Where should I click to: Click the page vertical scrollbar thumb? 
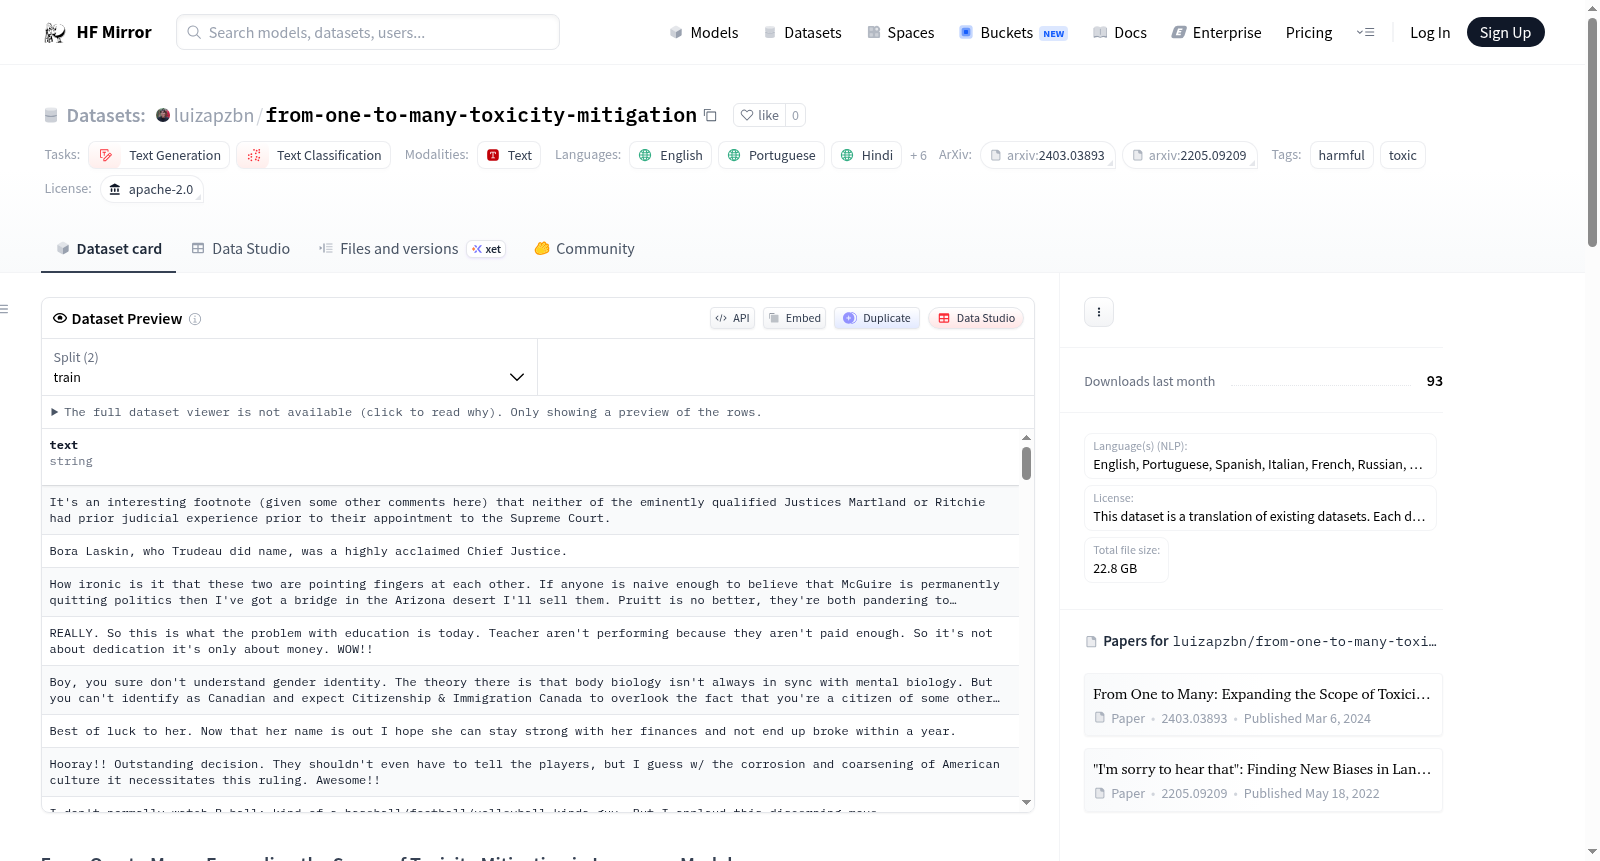1592,130
